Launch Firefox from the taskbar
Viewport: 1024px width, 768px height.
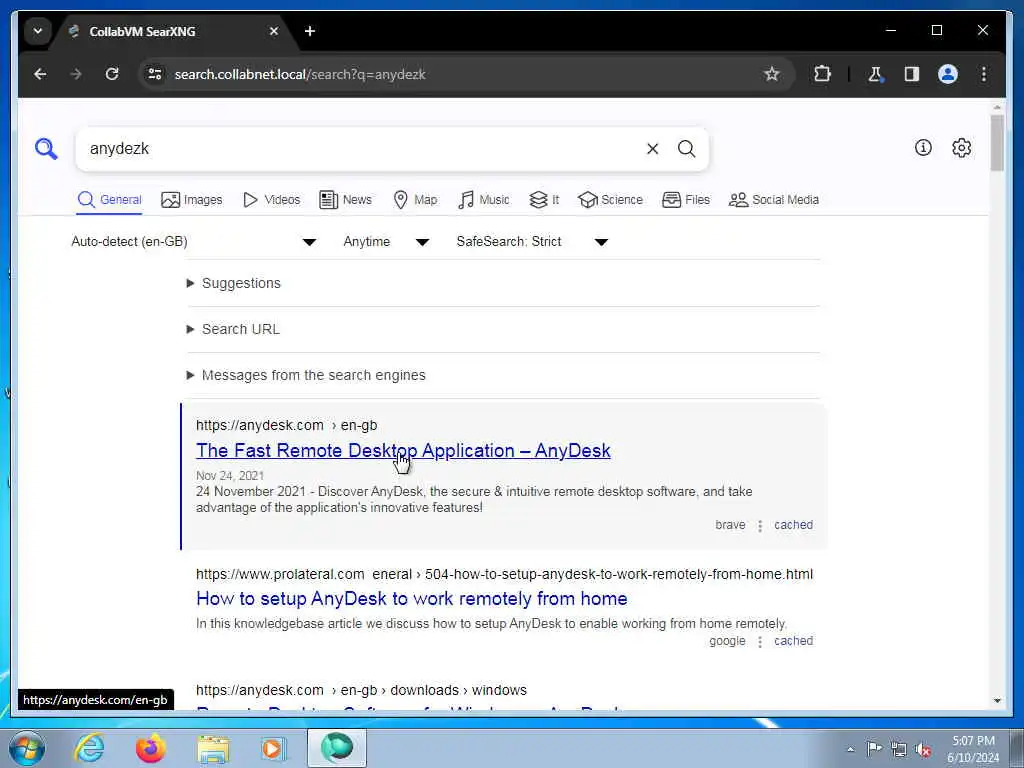[x=151, y=748]
